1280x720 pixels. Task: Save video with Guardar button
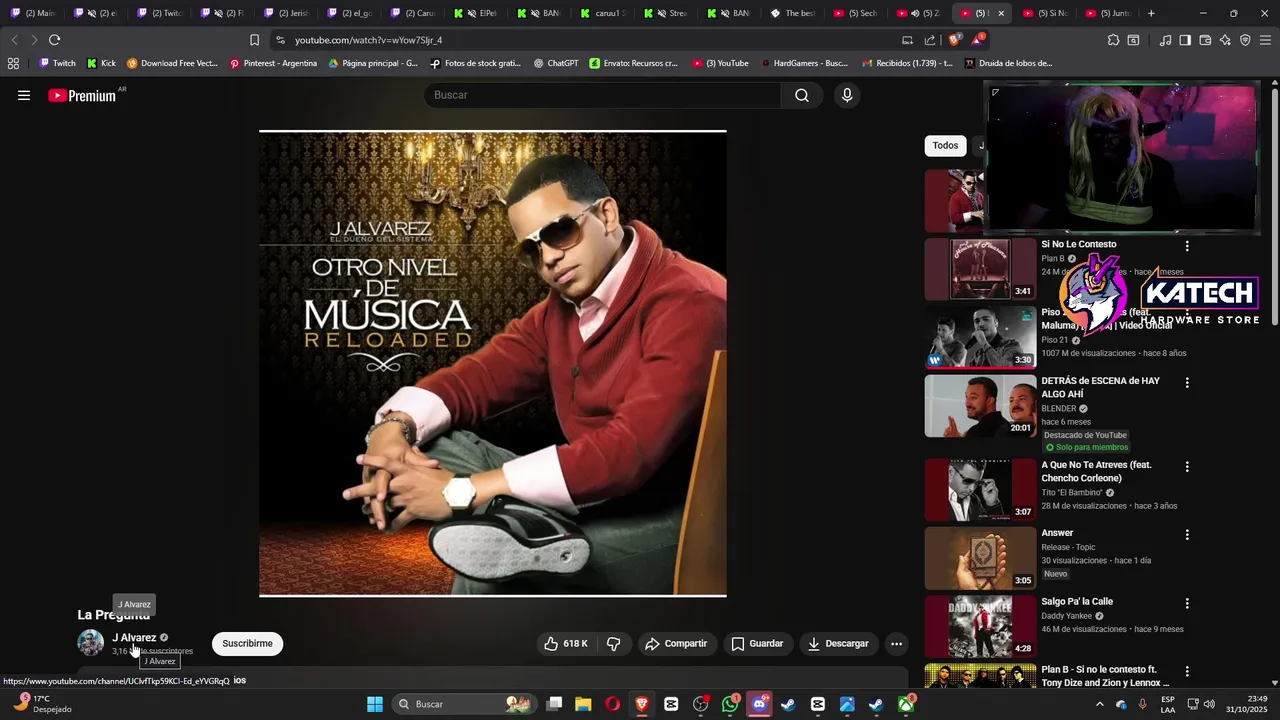click(757, 643)
